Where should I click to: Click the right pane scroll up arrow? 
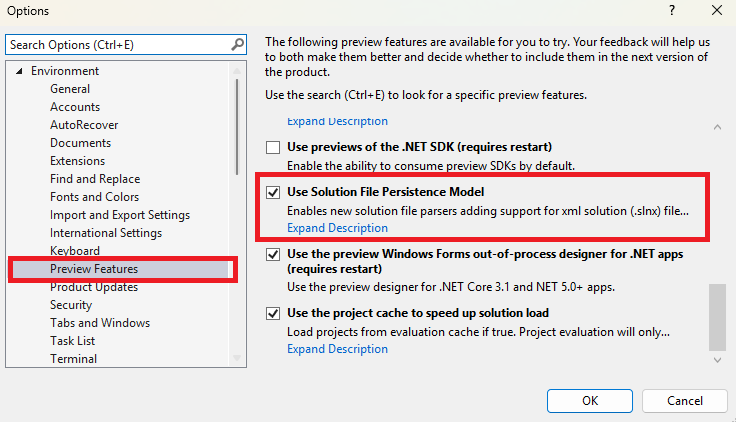coord(717,127)
